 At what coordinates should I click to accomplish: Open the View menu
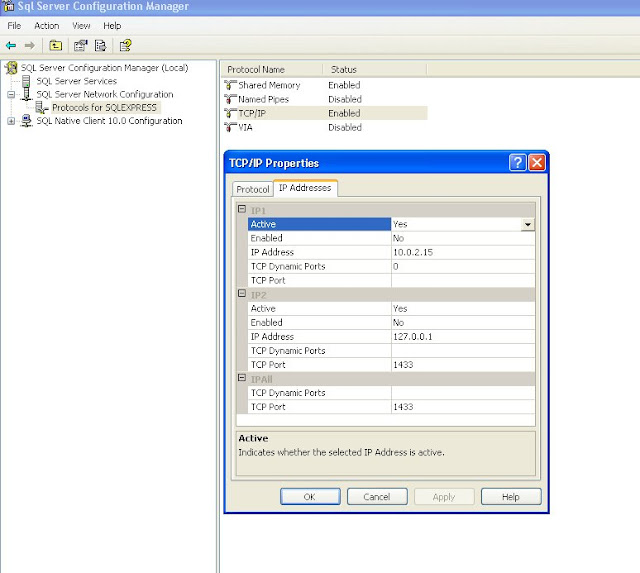(x=81, y=26)
